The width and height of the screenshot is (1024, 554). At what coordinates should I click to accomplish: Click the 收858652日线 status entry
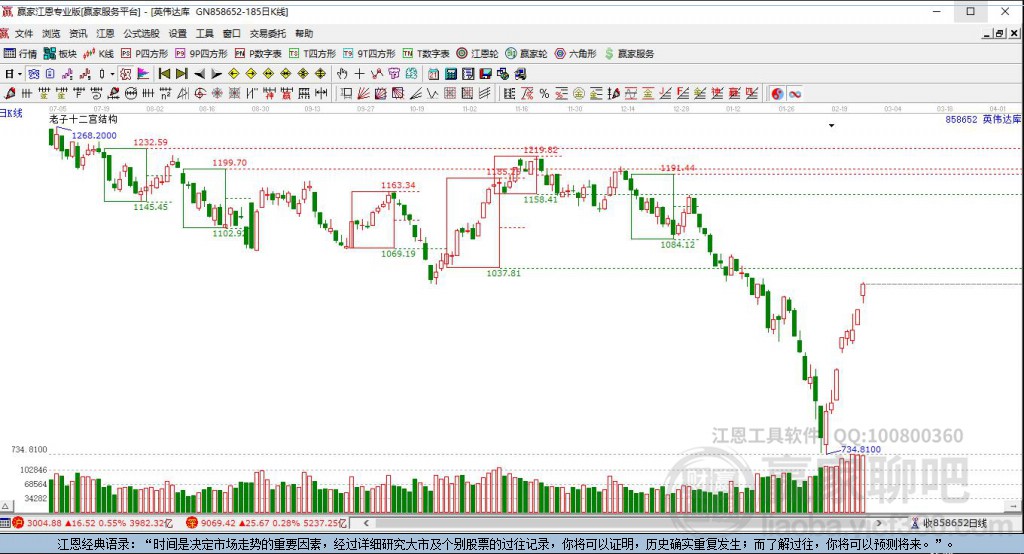point(950,523)
